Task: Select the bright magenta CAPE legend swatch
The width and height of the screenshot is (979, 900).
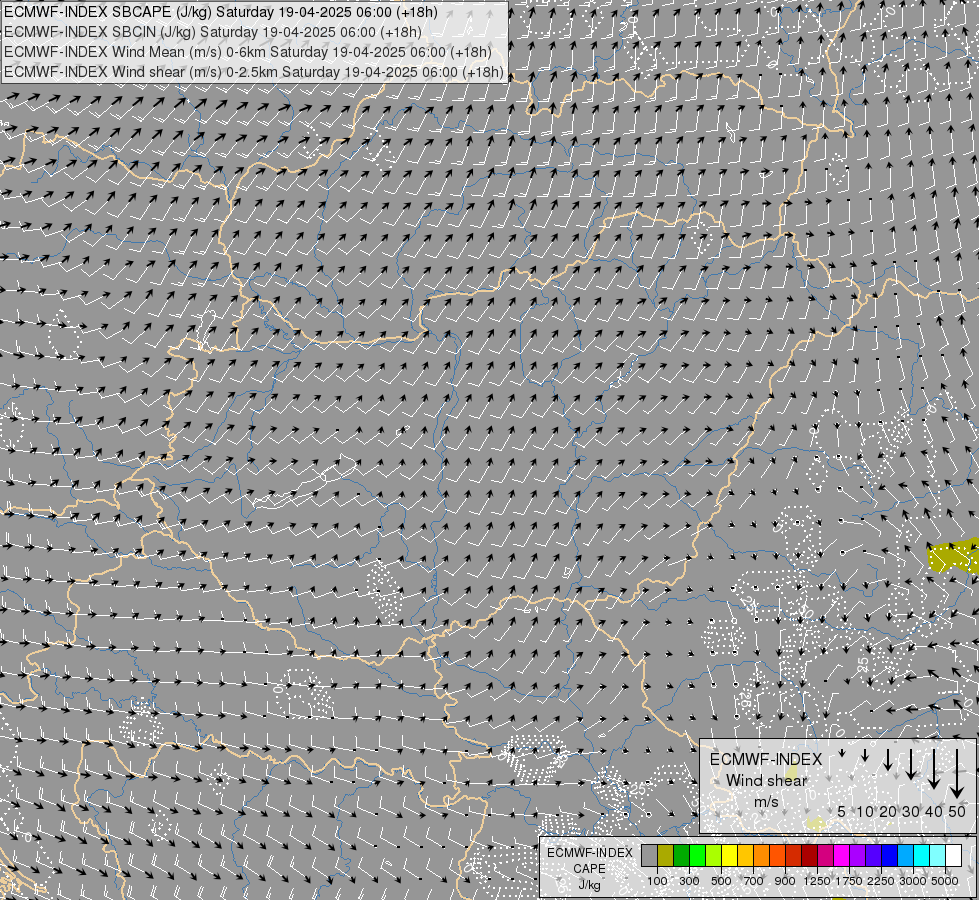Action: pyautogui.click(x=842, y=855)
